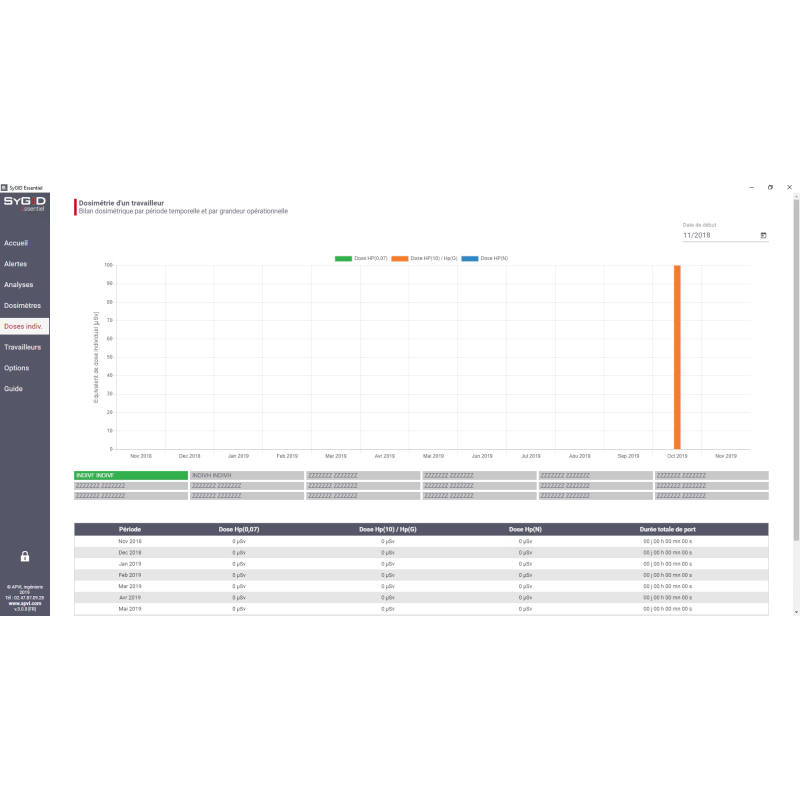Open the Travailleurs section
800x800 pixels.
22,347
